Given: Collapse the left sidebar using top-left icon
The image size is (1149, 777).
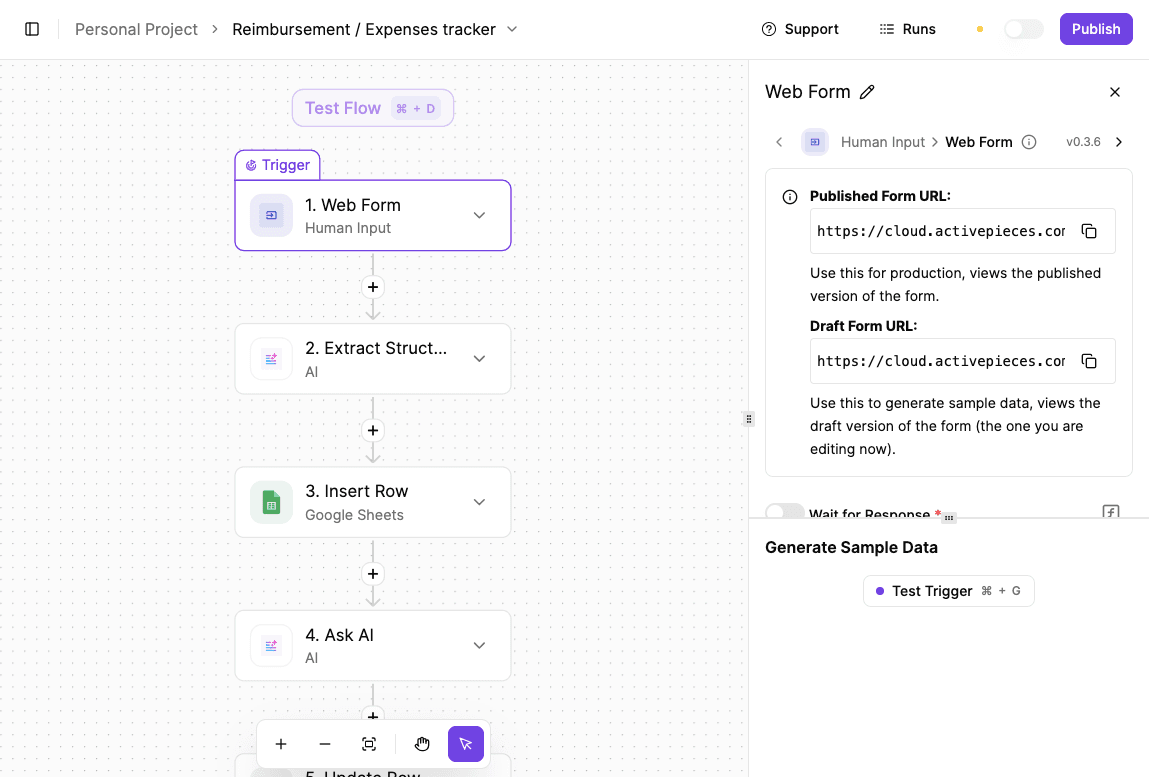Looking at the screenshot, I should point(32,29).
